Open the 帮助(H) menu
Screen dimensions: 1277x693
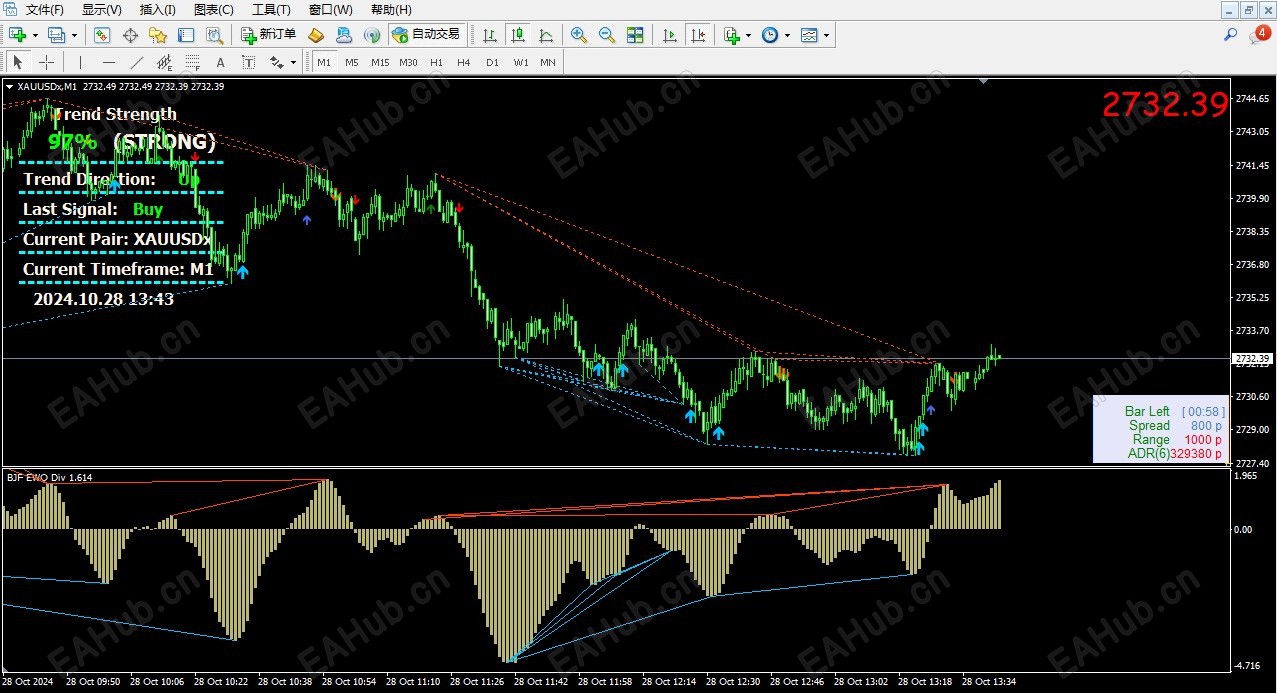point(391,10)
